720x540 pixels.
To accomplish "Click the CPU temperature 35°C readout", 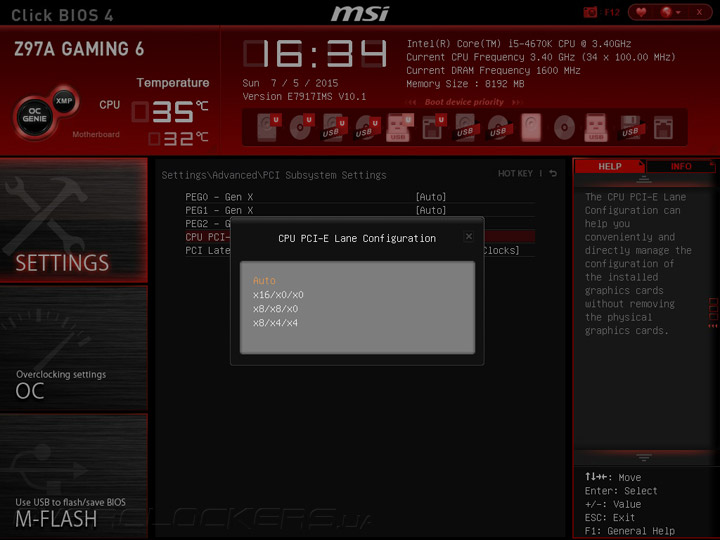I will tap(171, 112).
